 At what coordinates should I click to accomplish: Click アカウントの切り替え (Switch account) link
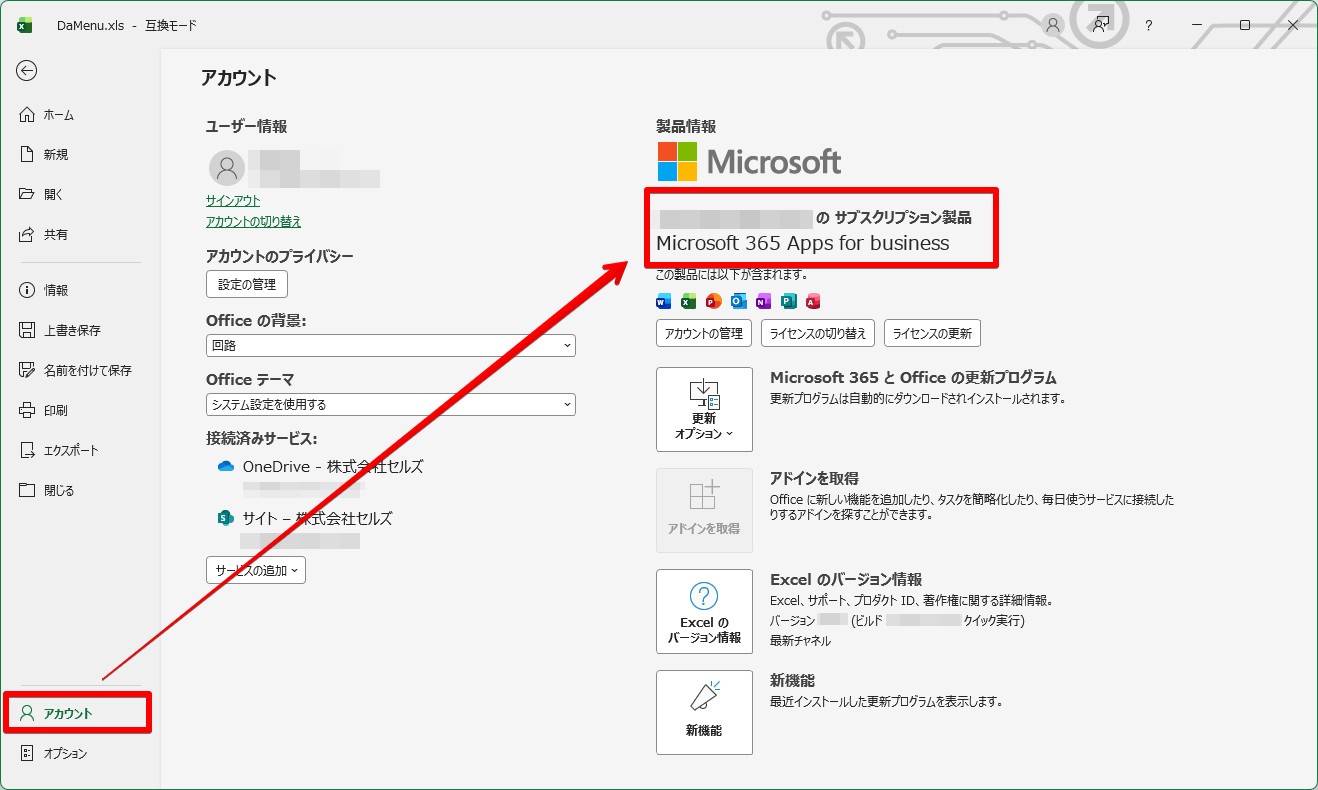point(254,222)
